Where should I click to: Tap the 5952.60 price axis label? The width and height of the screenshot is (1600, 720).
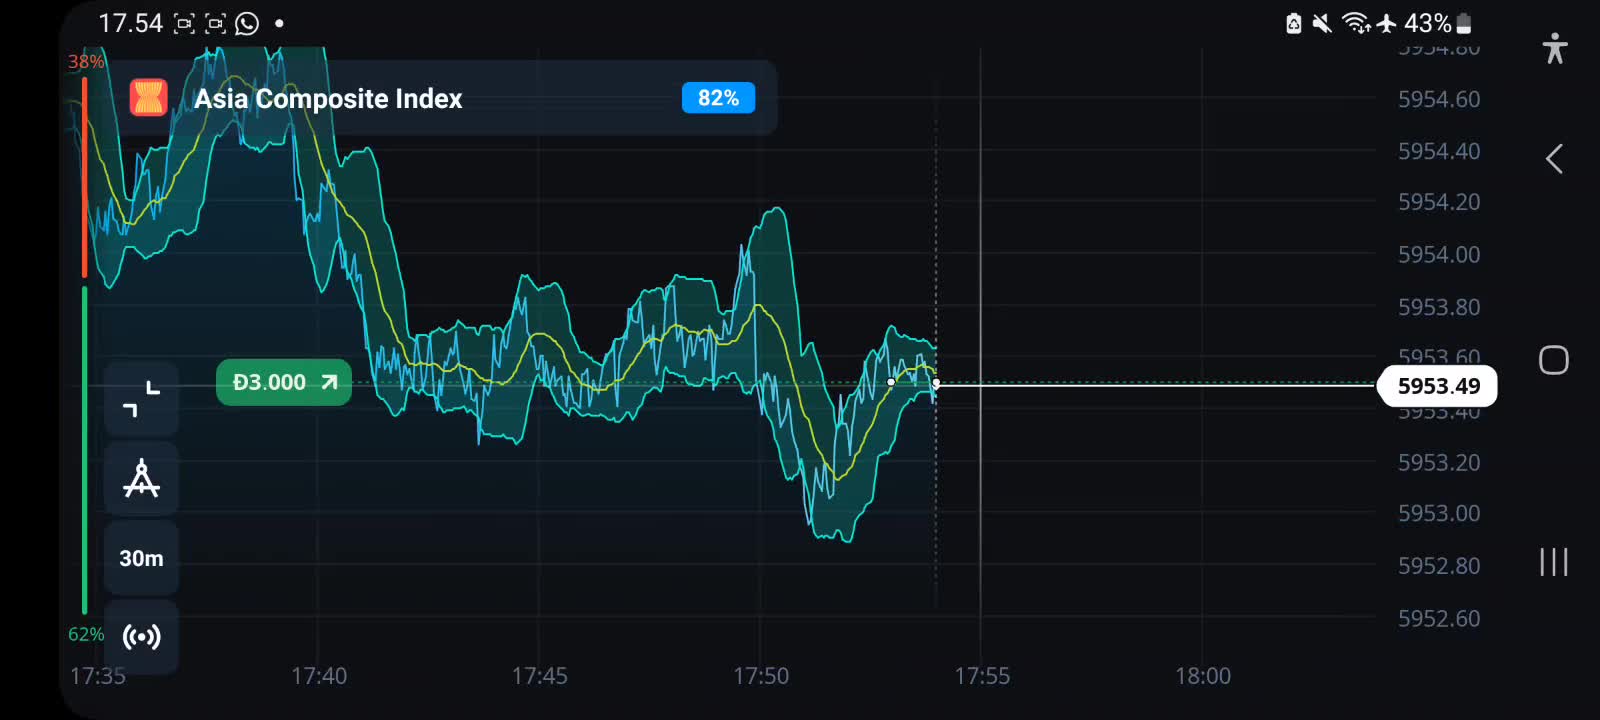point(1439,619)
